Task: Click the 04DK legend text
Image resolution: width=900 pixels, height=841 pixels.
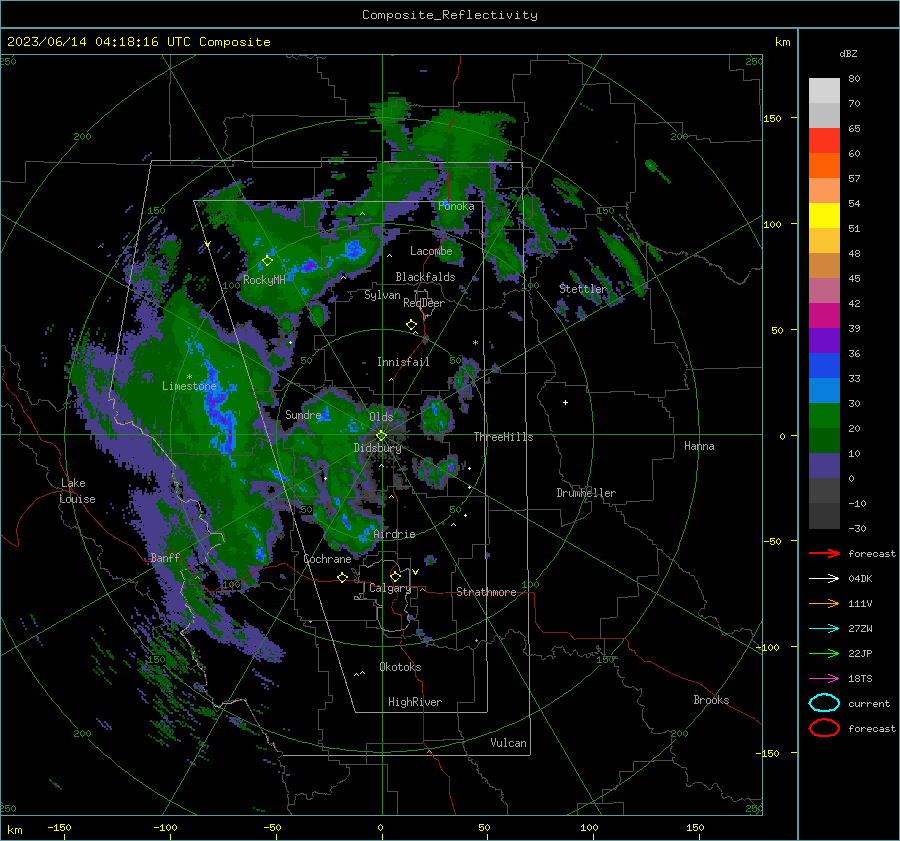Action: (860, 579)
